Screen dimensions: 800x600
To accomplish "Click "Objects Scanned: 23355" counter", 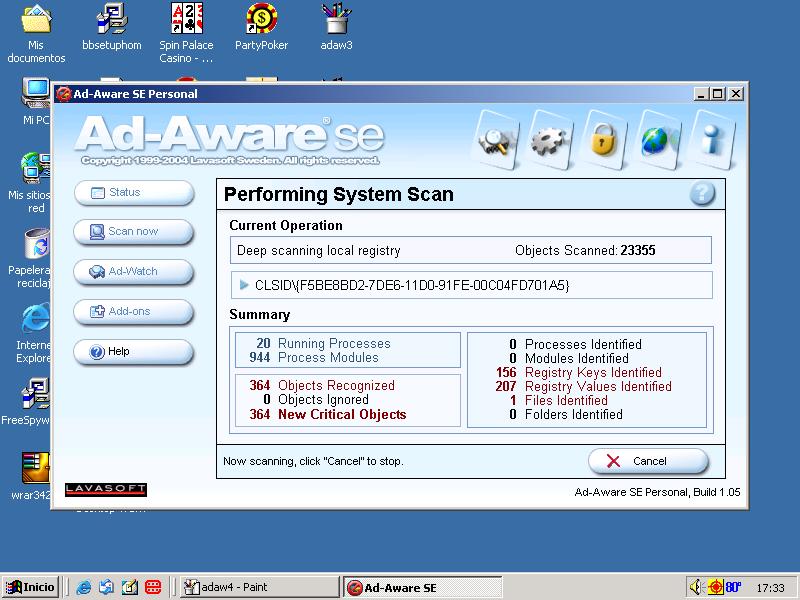I will pyautogui.click(x=585, y=250).
